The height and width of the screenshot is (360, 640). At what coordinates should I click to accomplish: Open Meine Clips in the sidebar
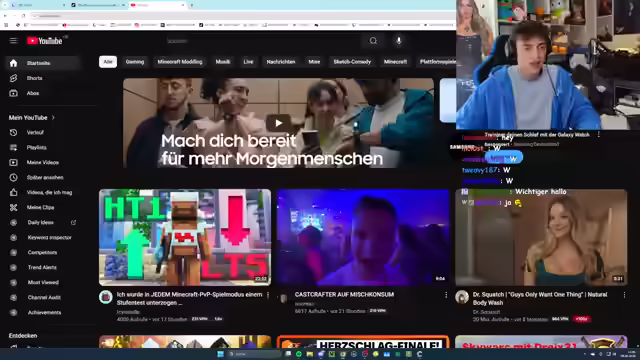click(43, 207)
